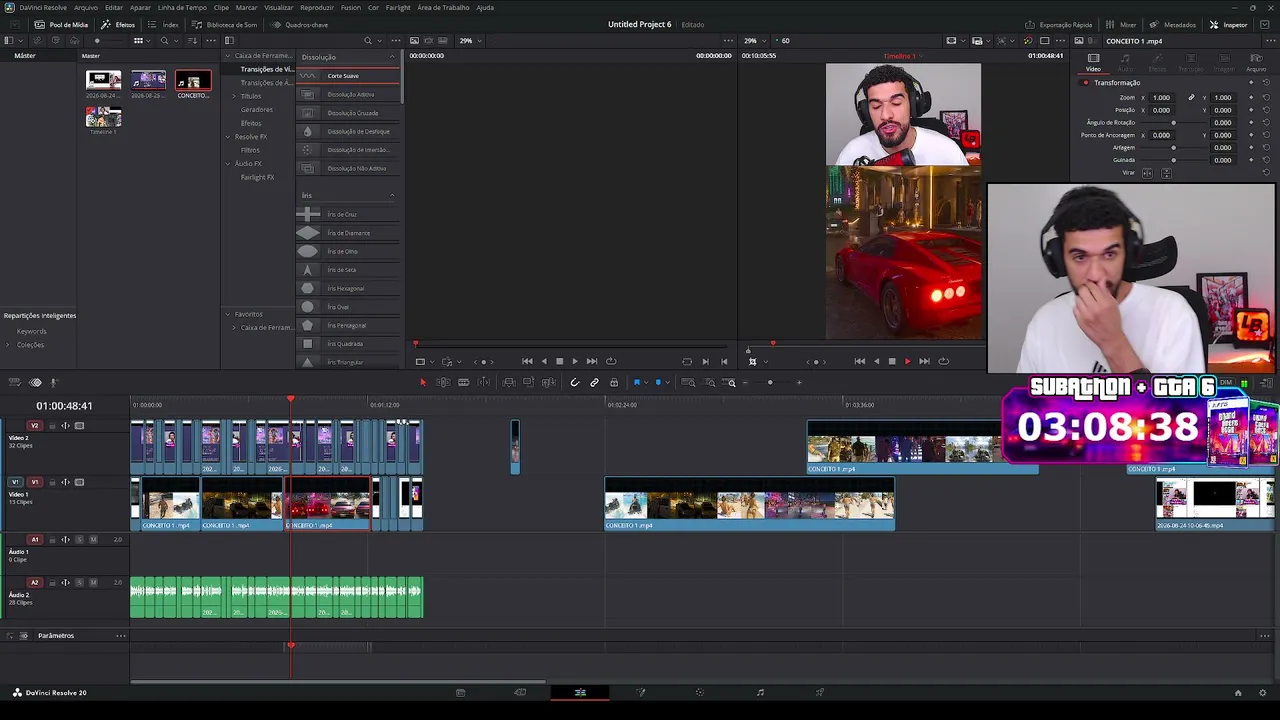Open the Color page icon at bottom
The width and height of the screenshot is (1280, 720).
click(x=700, y=692)
